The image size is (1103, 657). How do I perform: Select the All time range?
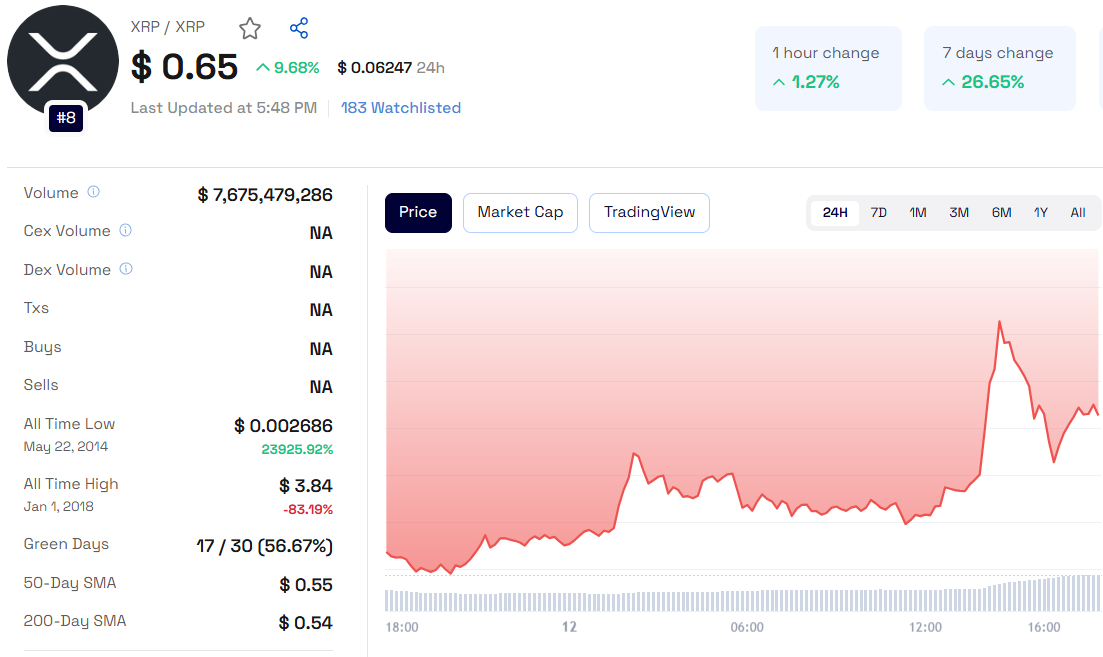pyautogui.click(x=1078, y=212)
